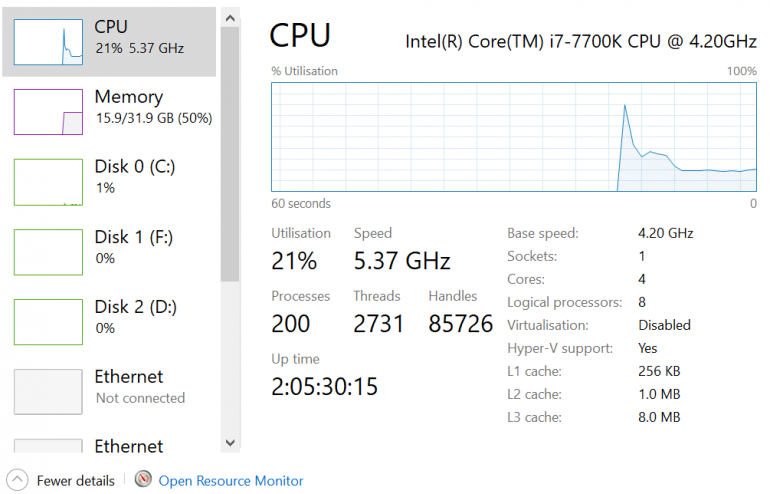Screen dimensions: 770x494
Task: Click the Up time value 2:05:30:15
Action: (x=324, y=386)
